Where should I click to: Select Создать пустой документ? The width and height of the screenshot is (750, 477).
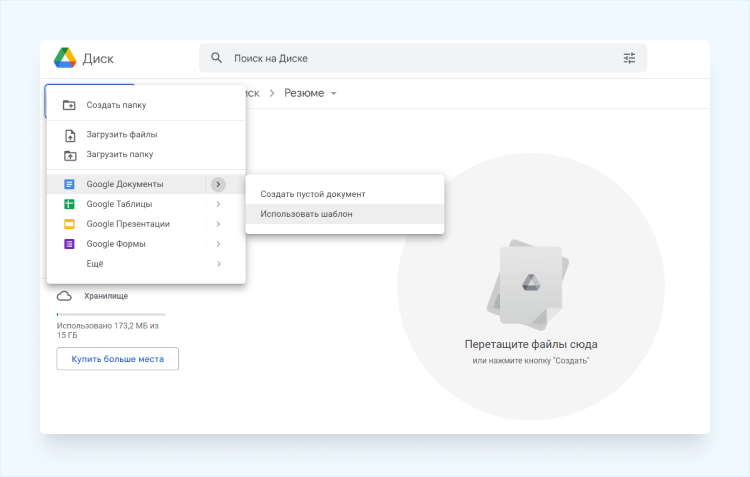click(x=313, y=194)
